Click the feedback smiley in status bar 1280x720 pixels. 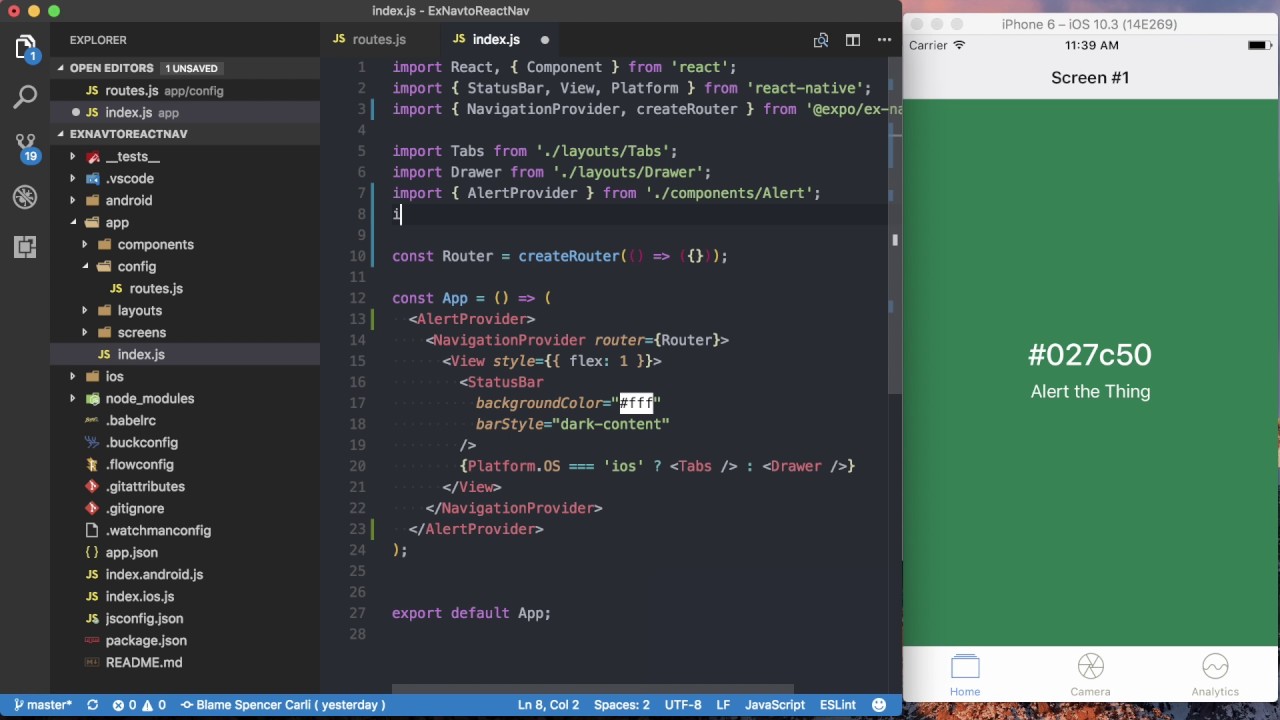coord(879,705)
